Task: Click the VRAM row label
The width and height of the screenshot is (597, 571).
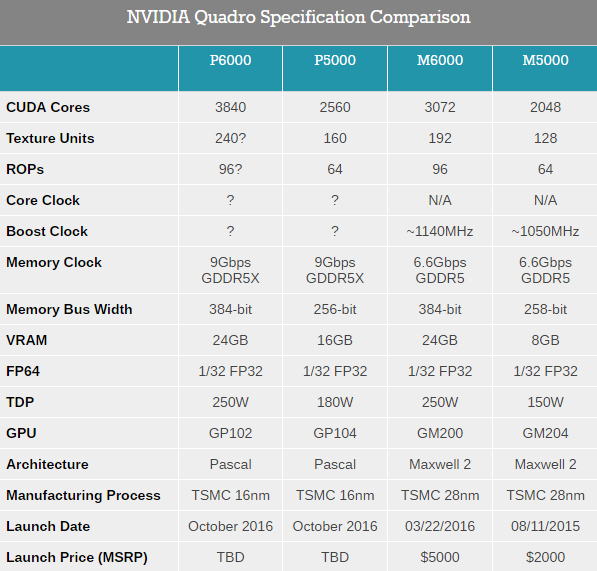Action: [26, 340]
